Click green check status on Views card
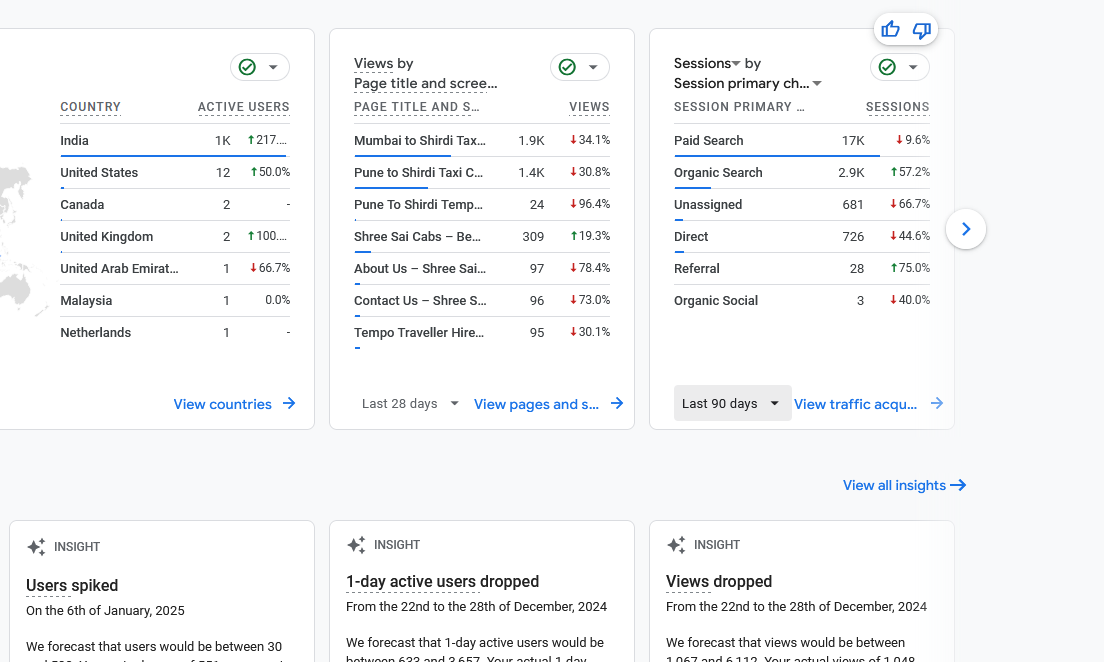The width and height of the screenshot is (1104, 662). [567, 67]
